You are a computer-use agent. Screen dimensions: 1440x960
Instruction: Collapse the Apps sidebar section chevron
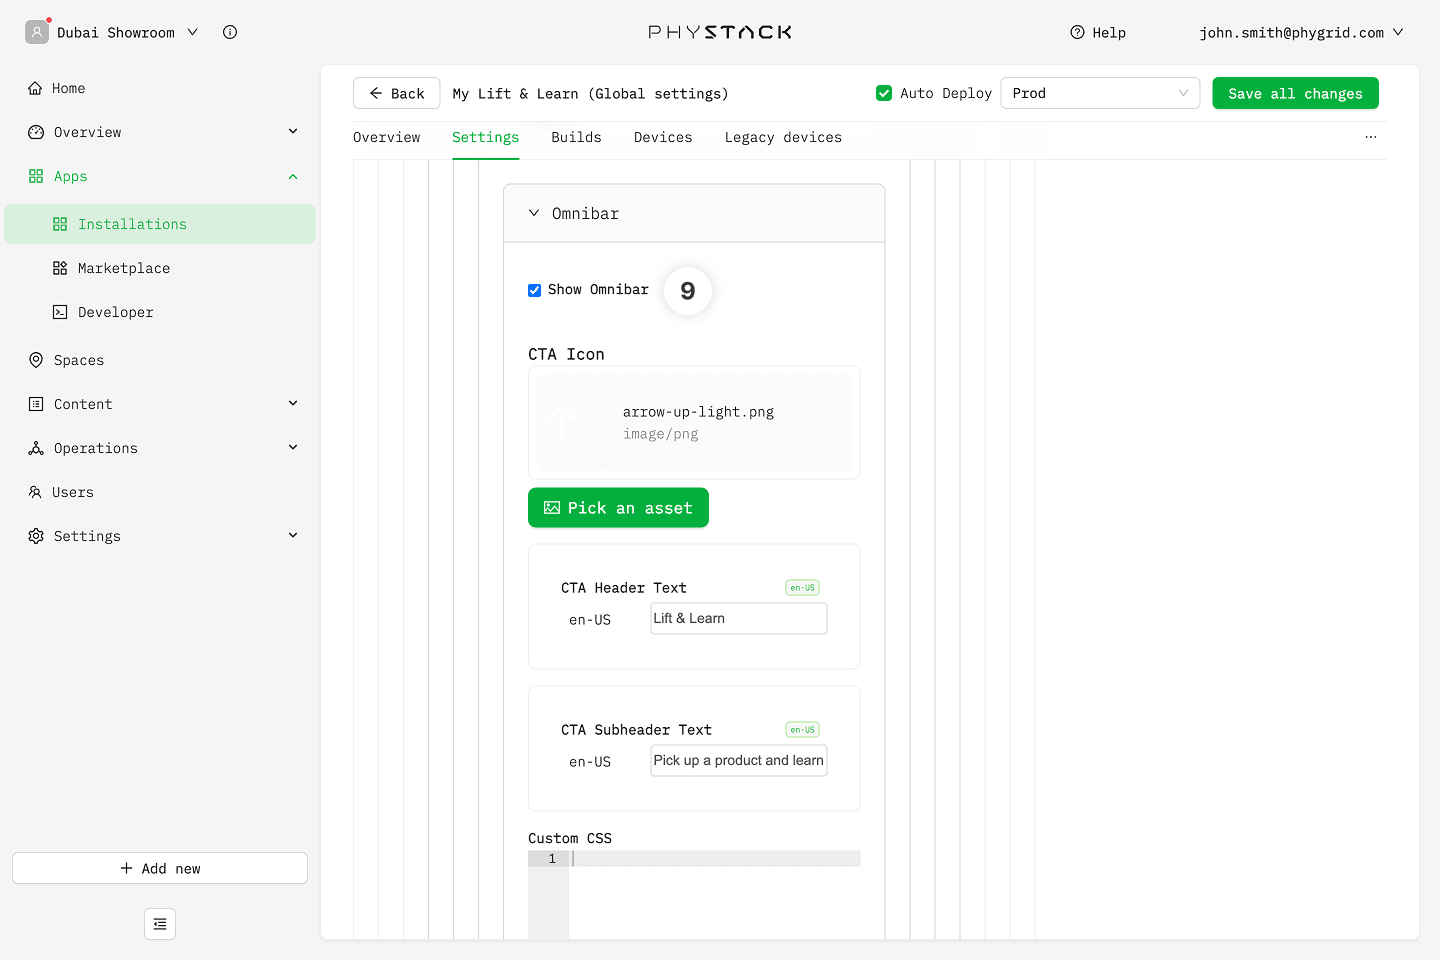(x=293, y=176)
